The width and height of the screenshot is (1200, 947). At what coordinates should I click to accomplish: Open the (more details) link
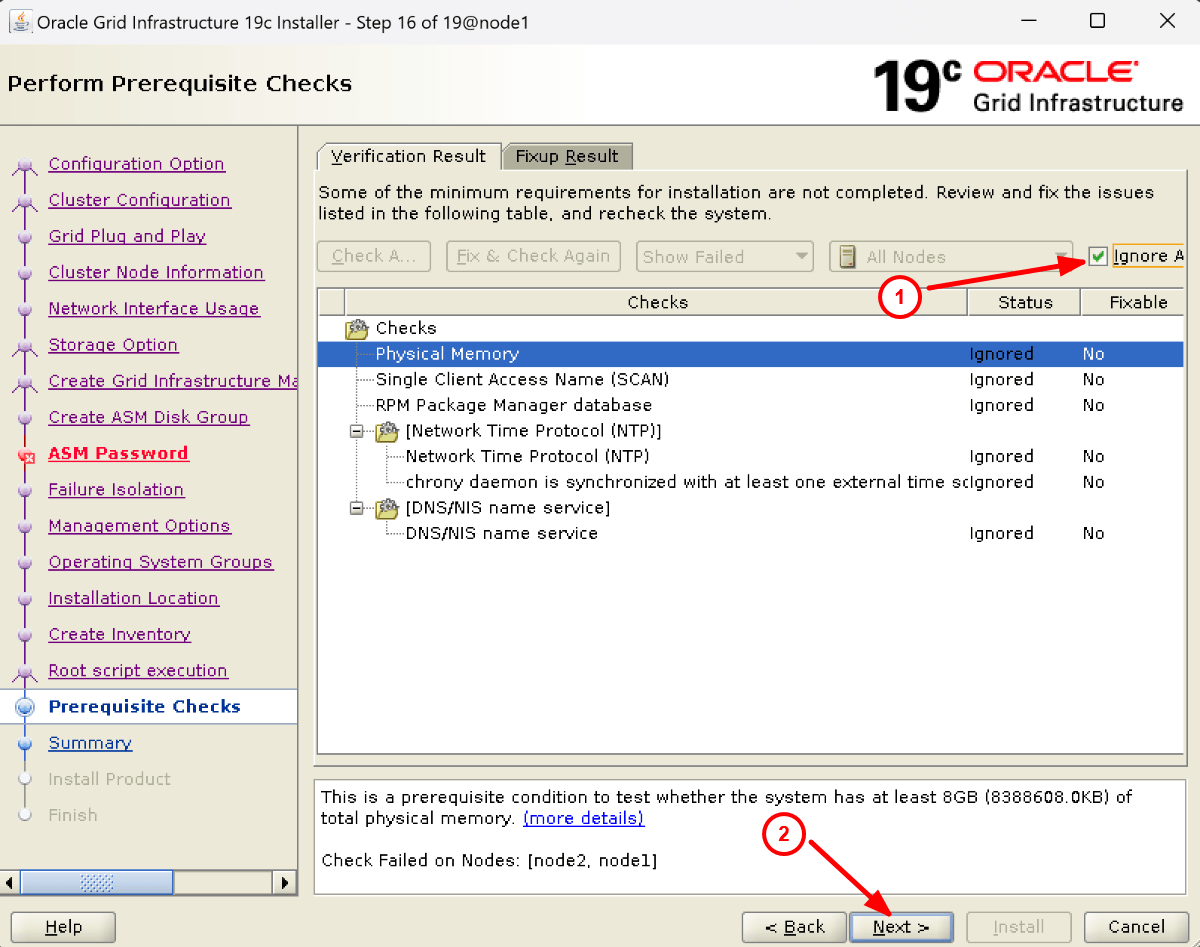pyautogui.click(x=583, y=818)
